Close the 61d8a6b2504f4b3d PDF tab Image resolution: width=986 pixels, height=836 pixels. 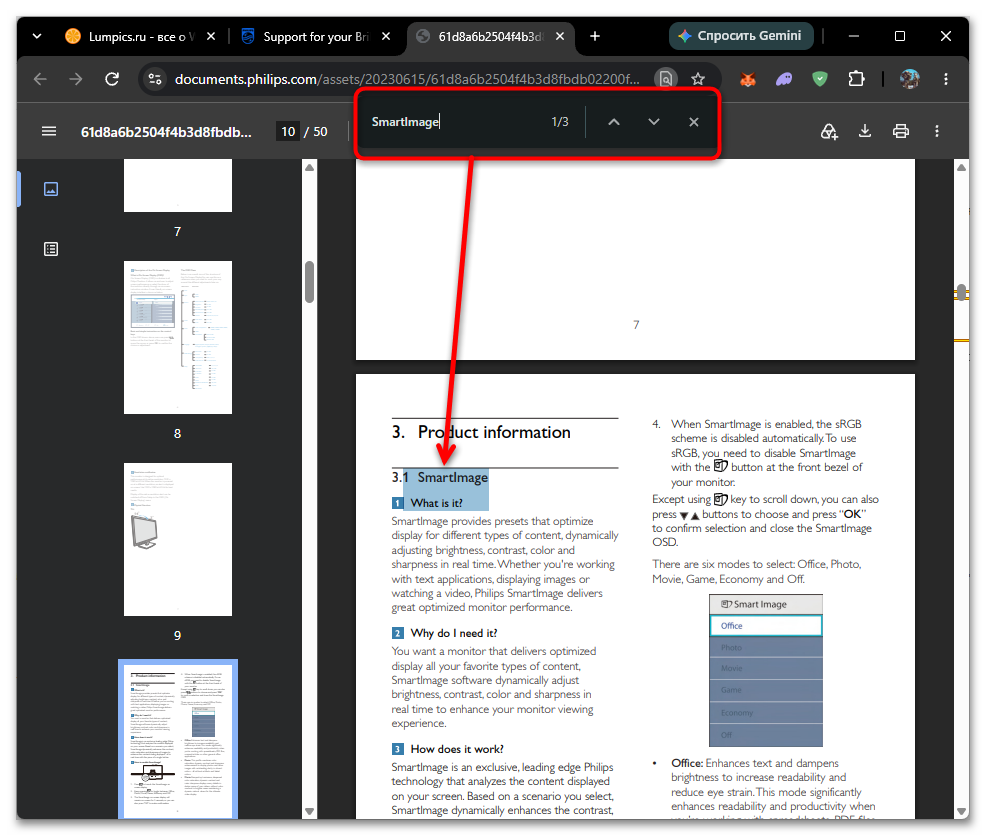560,36
